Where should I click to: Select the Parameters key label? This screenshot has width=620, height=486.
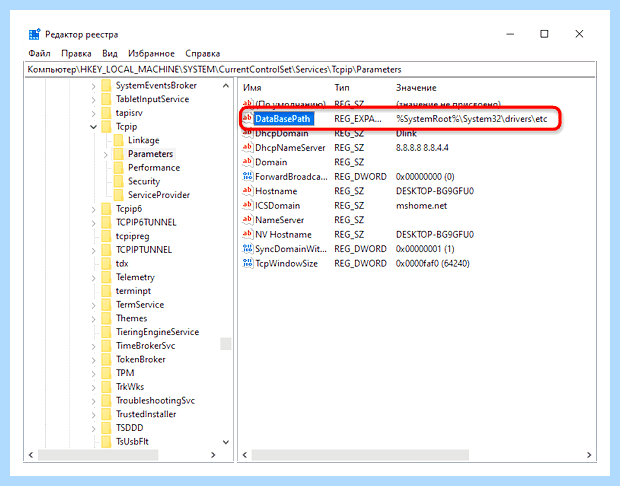pos(151,154)
